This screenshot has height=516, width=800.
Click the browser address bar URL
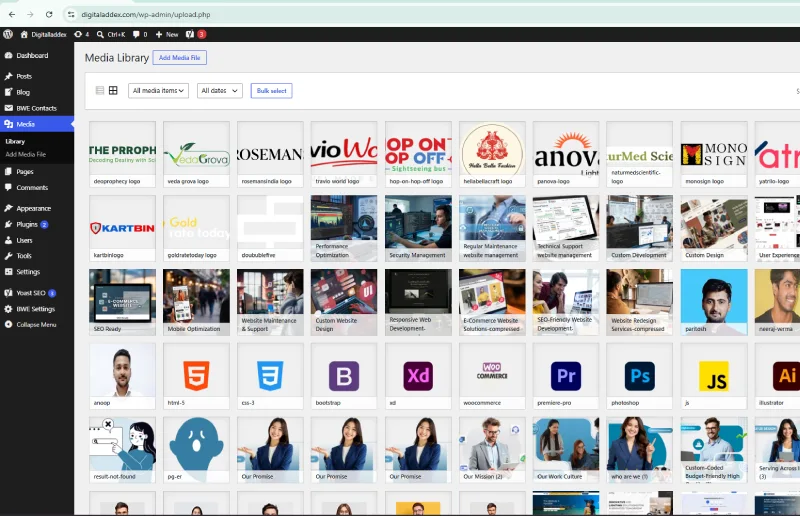point(146,14)
